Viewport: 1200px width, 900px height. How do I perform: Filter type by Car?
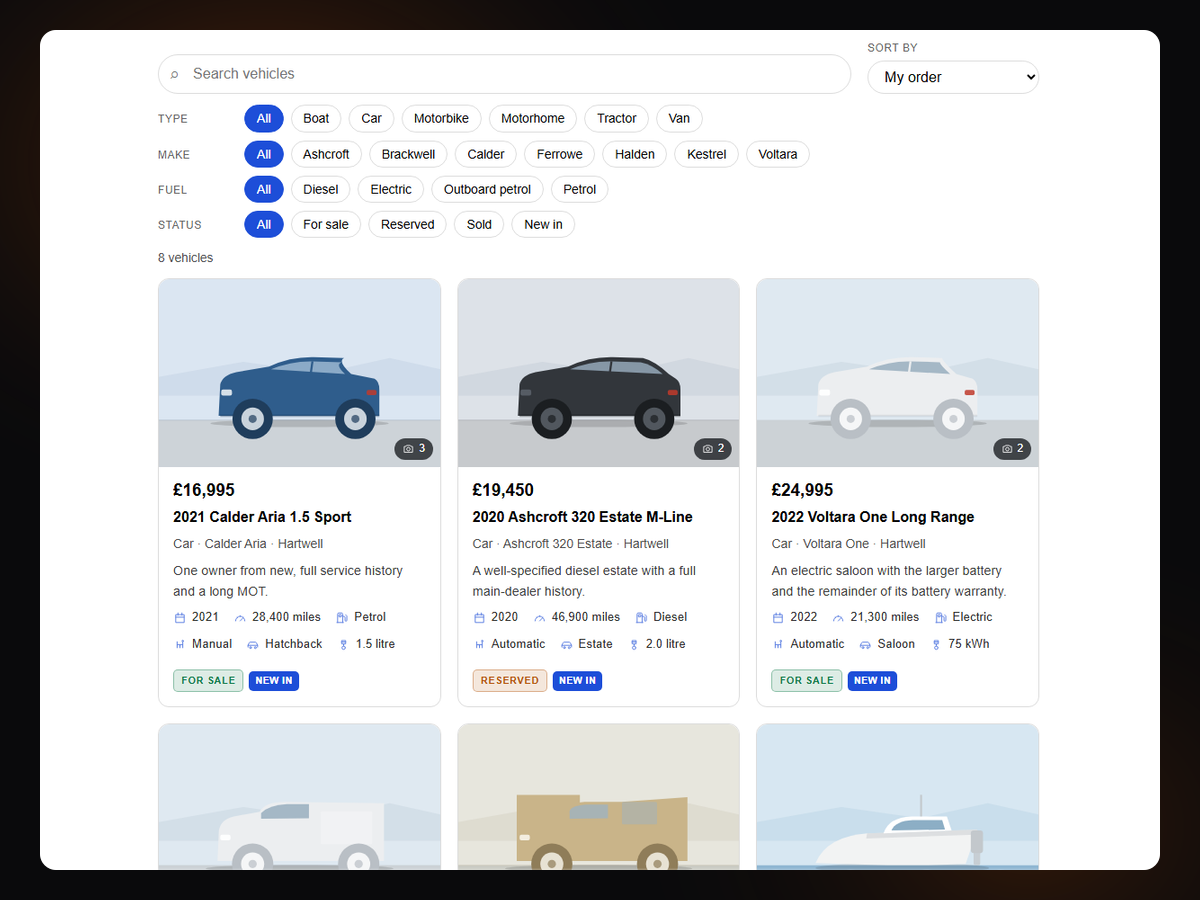coord(372,118)
